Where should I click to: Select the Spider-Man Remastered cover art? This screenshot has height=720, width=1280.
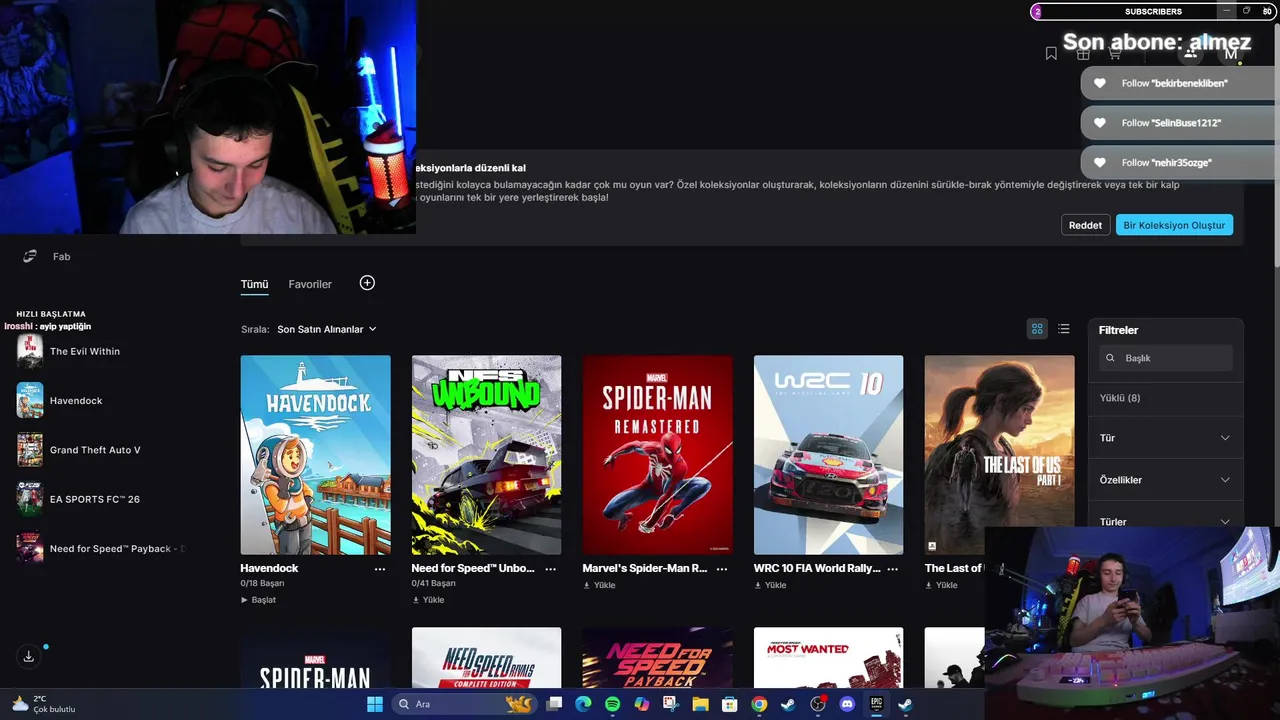[x=657, y=455]
